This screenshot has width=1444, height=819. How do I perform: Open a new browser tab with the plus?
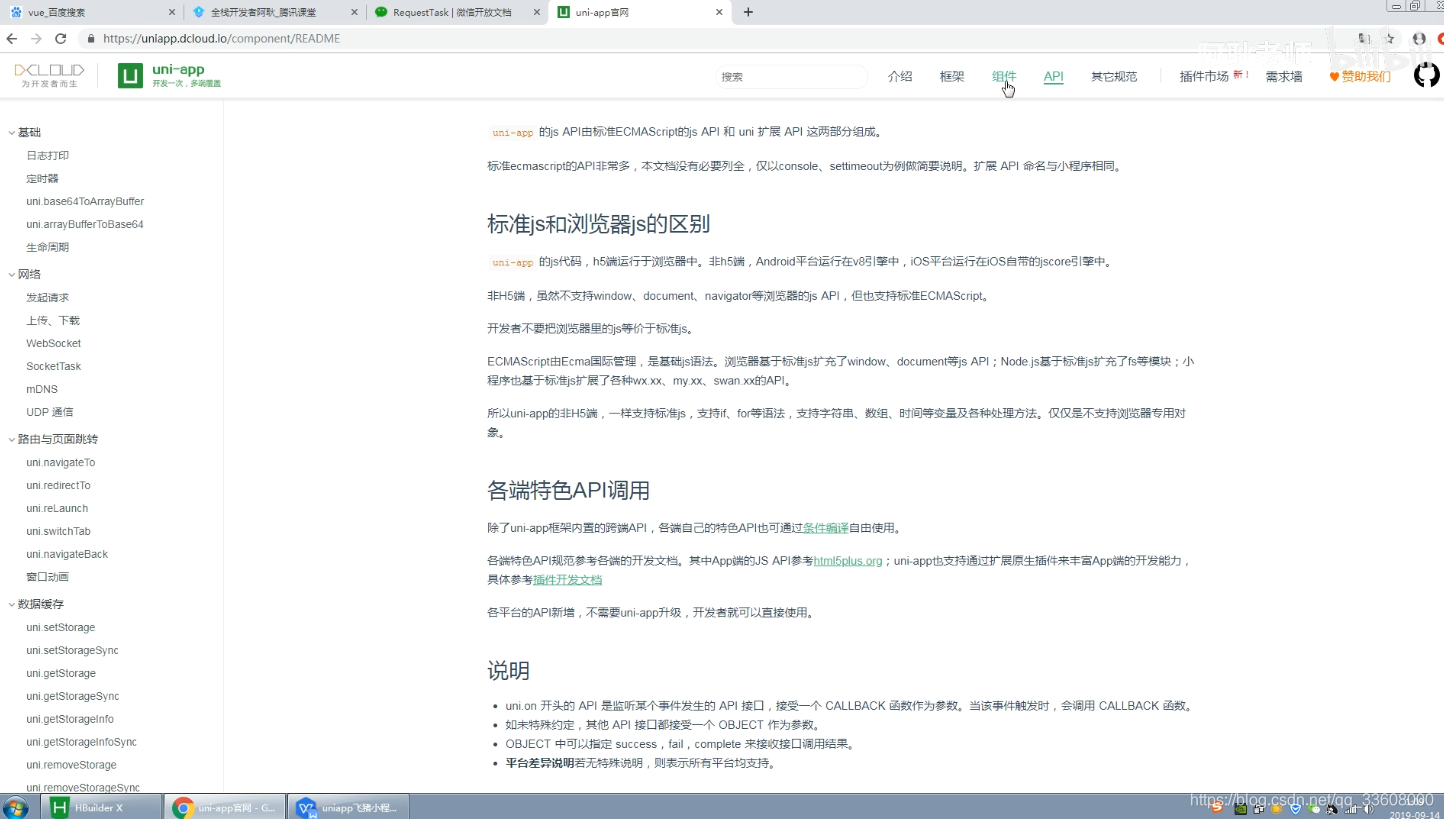tap(749, 12)
